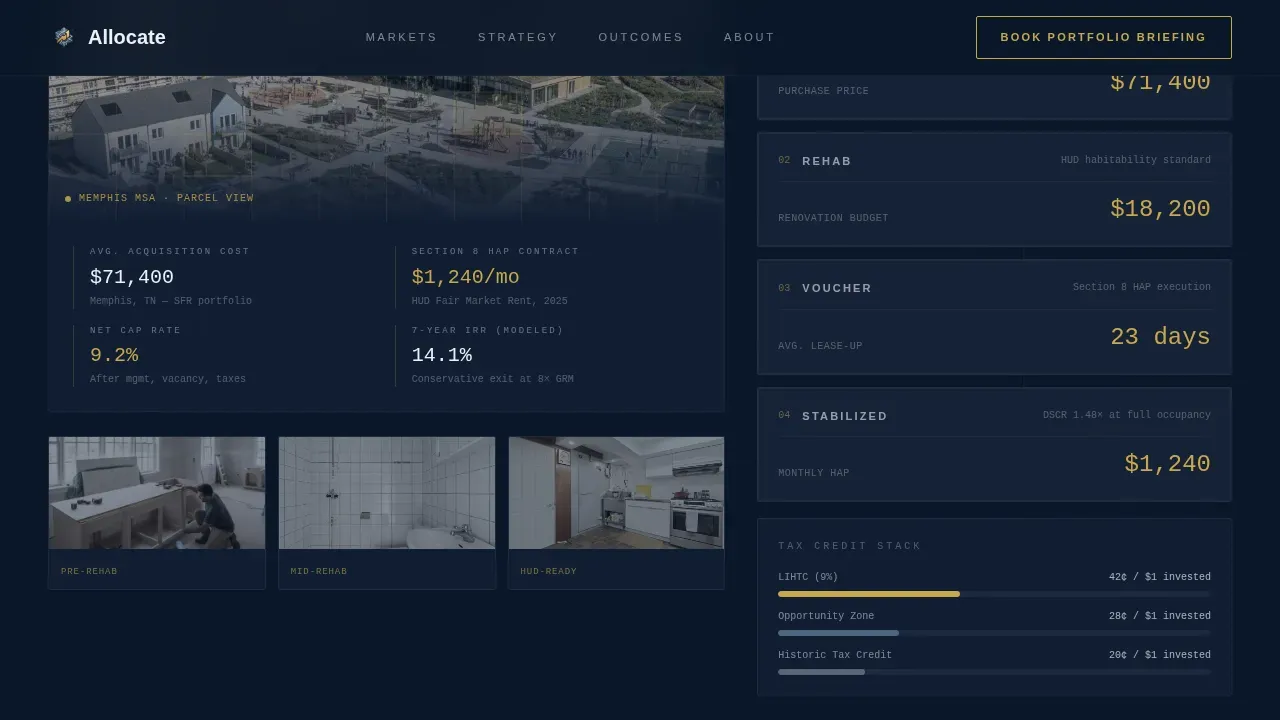
Task: Open the Markets nav item
Action: (401, 37)
